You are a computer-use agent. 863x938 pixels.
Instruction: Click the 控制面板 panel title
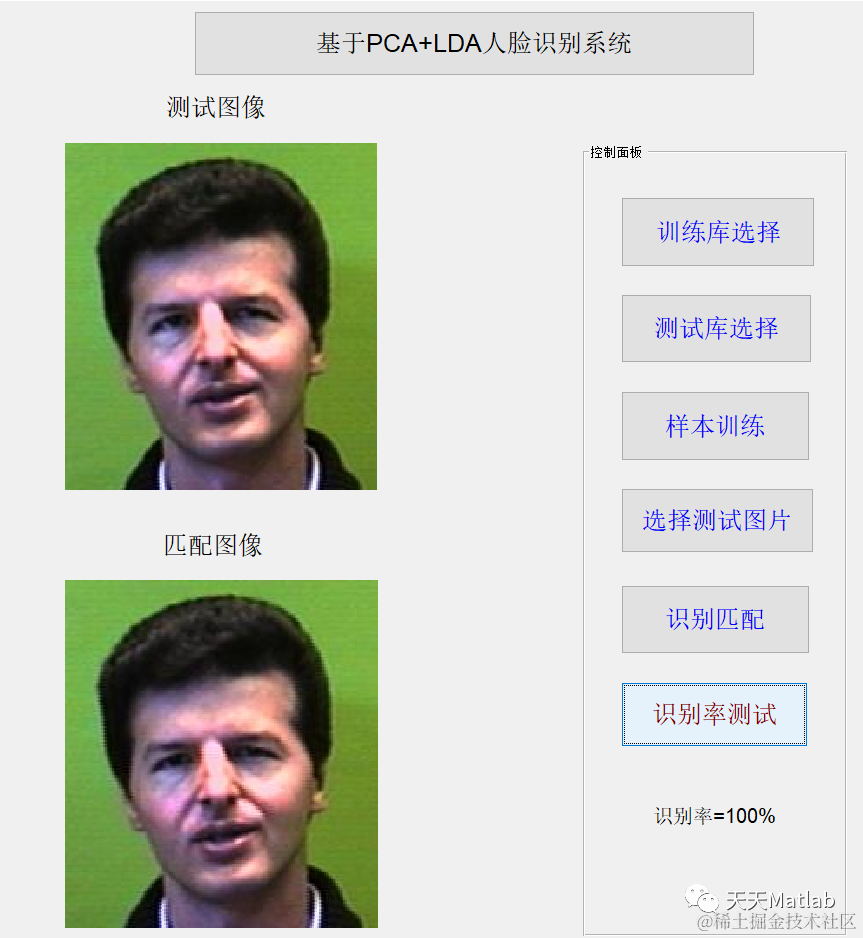(615, 153)
